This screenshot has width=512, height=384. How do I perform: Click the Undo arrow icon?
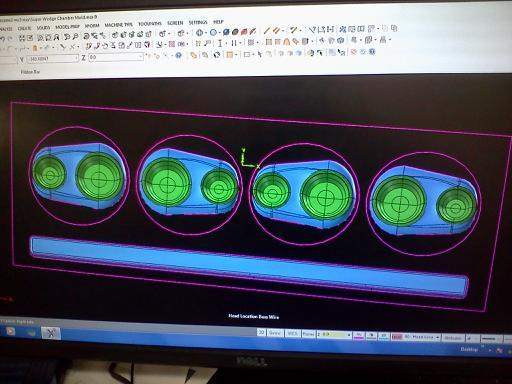[x=3, y=39]
